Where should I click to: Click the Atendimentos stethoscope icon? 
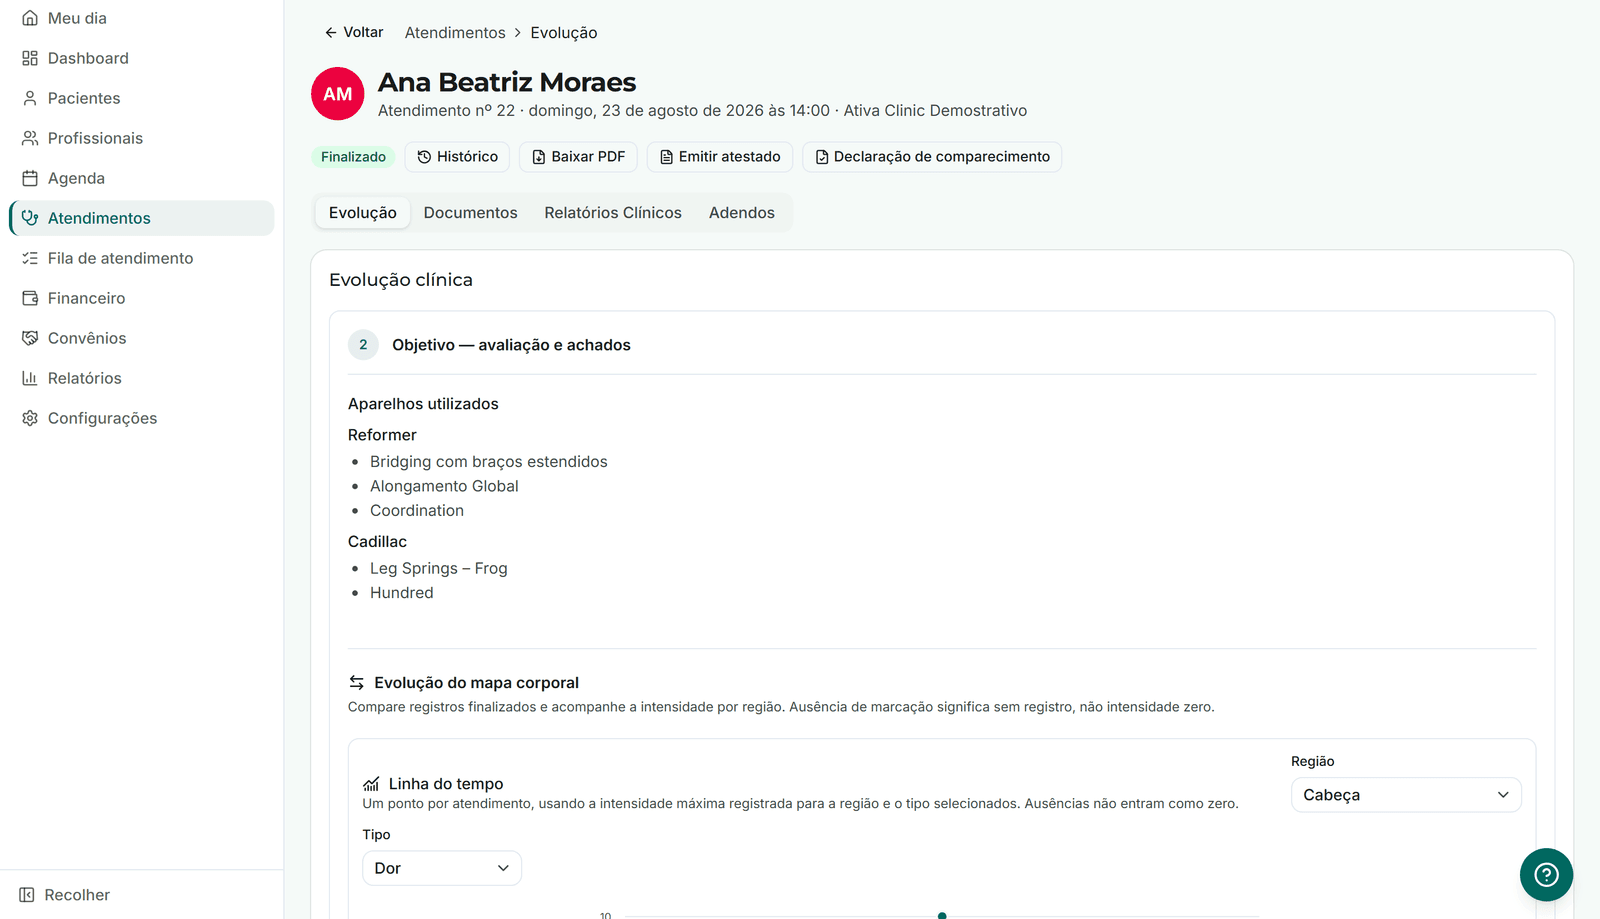tap(30, 218)
